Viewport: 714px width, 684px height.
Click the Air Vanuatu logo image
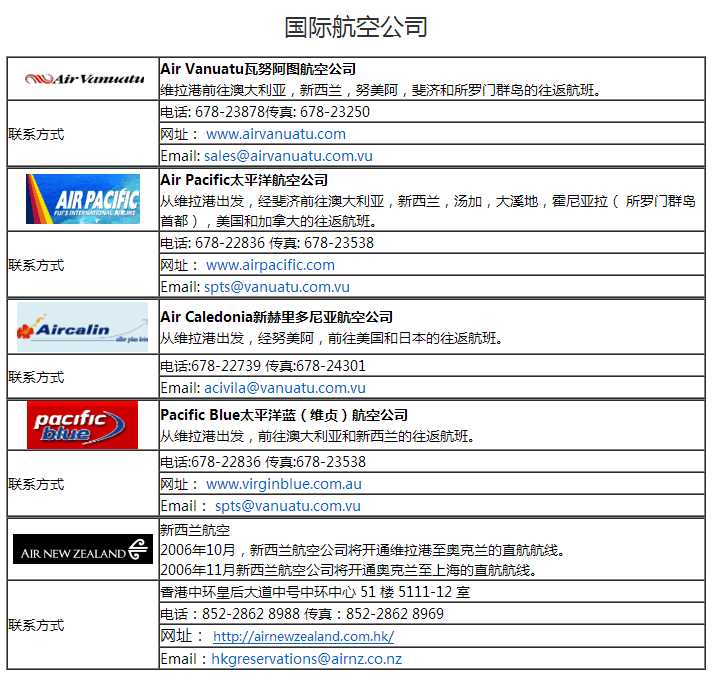85,79
